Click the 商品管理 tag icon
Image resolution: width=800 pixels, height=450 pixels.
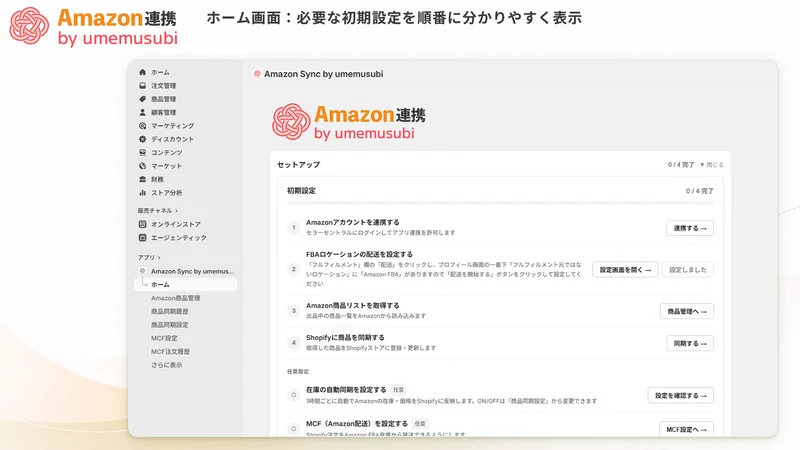(x=142, y=99)
